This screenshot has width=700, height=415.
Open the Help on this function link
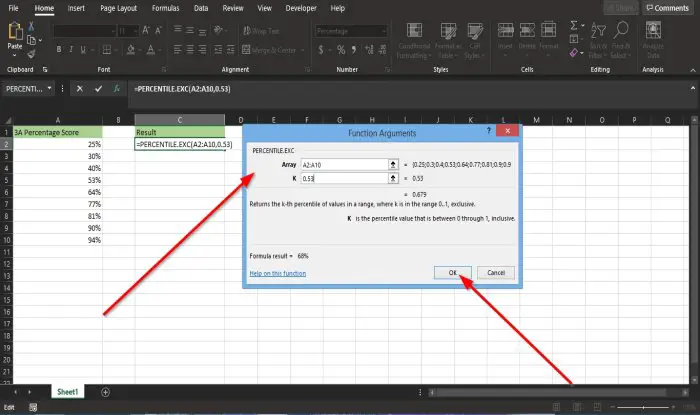pyautogui.click(x=278, y=273)
